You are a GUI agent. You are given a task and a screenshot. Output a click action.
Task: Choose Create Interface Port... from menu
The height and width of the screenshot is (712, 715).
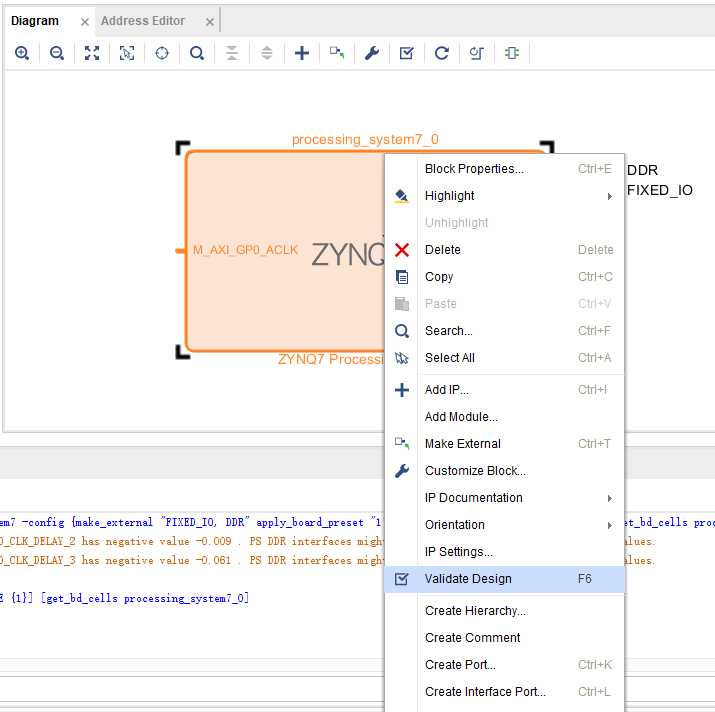504,692
